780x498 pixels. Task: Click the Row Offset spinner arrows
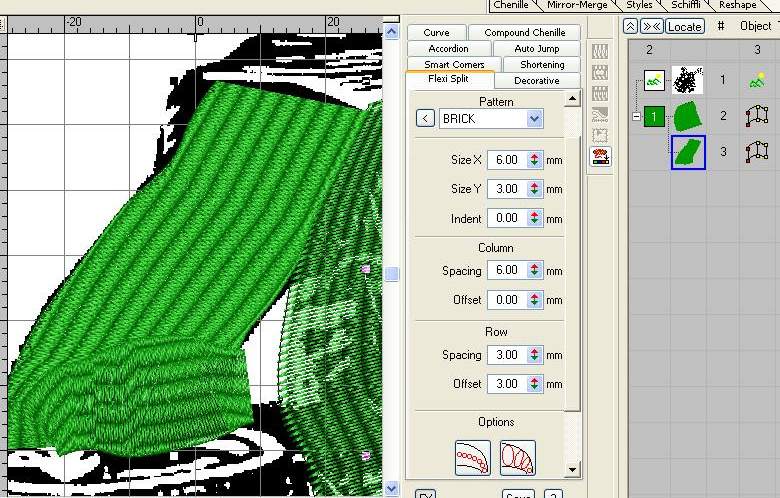[x=535, y=384]
